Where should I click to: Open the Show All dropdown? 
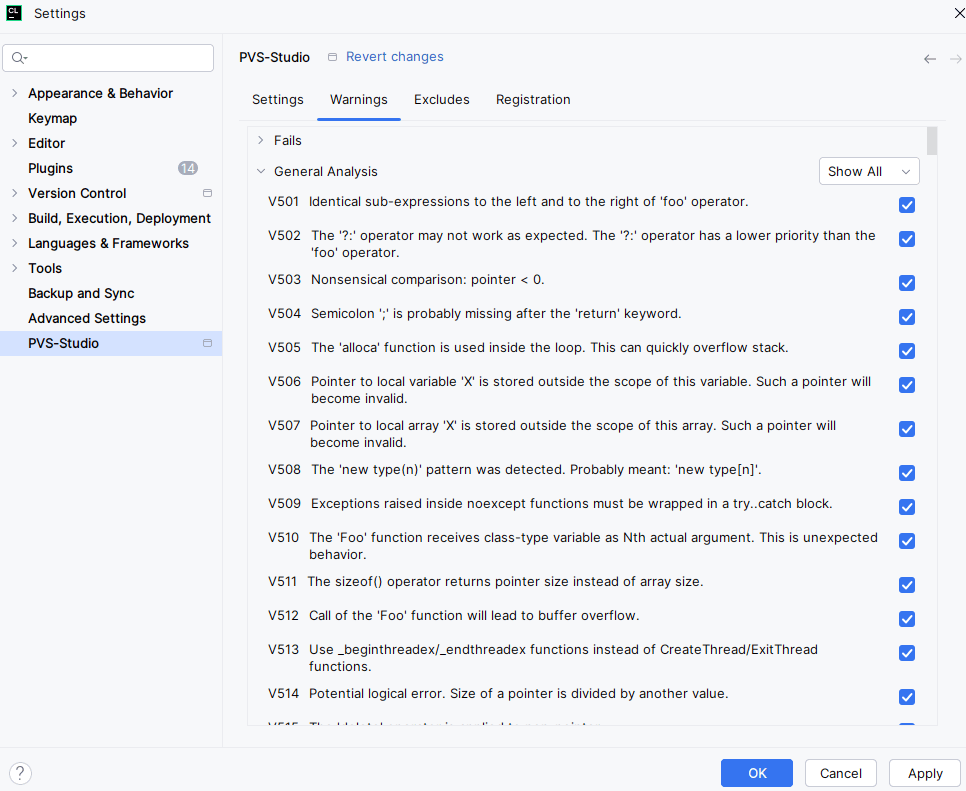point(868,171)
